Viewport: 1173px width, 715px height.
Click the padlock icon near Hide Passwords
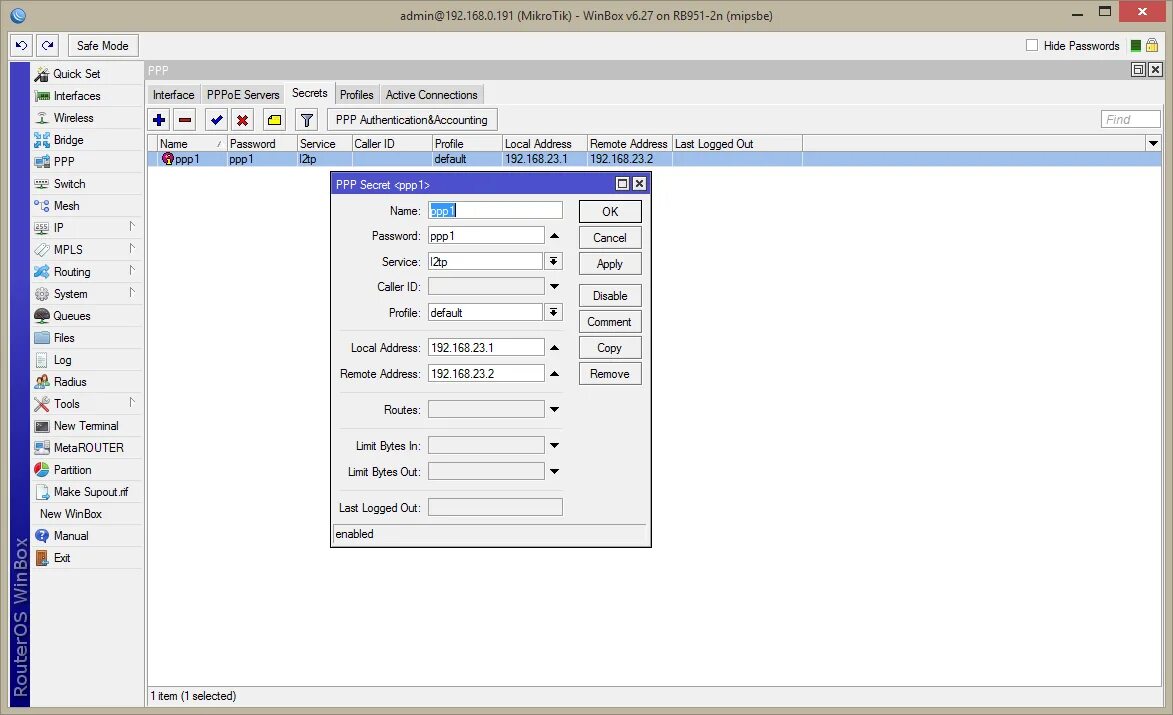point(1152,46)
